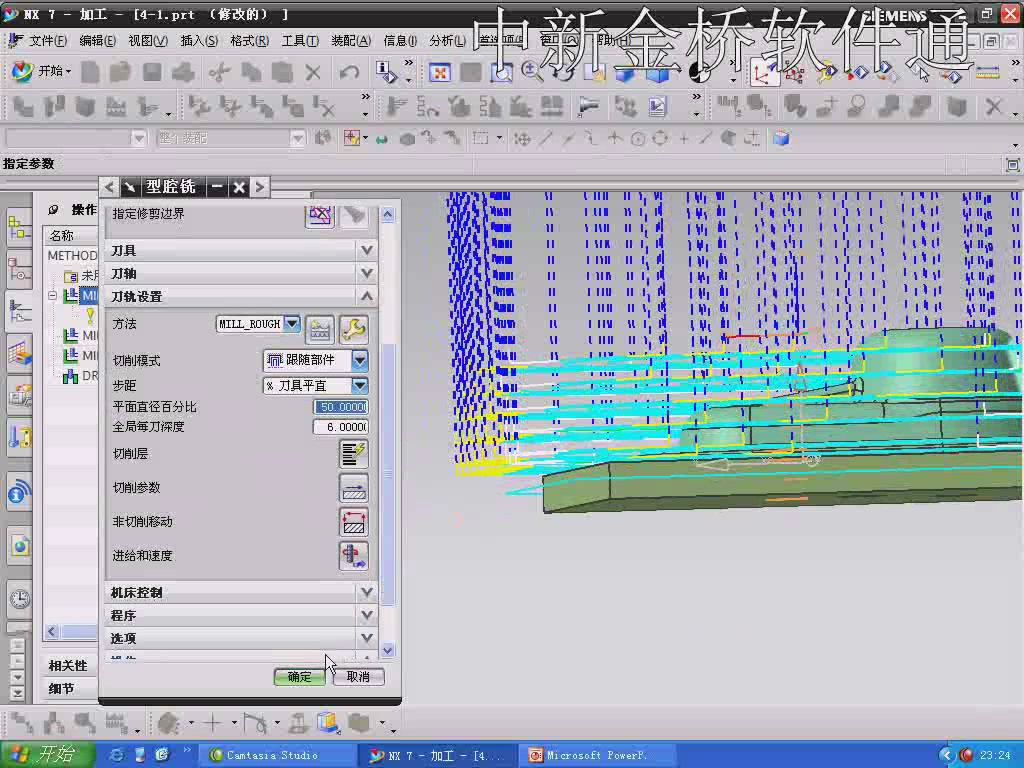Open the Assembly Navigator sidebar icon
The width and height of the screenshot is (1024, 768).
point(19,229)
